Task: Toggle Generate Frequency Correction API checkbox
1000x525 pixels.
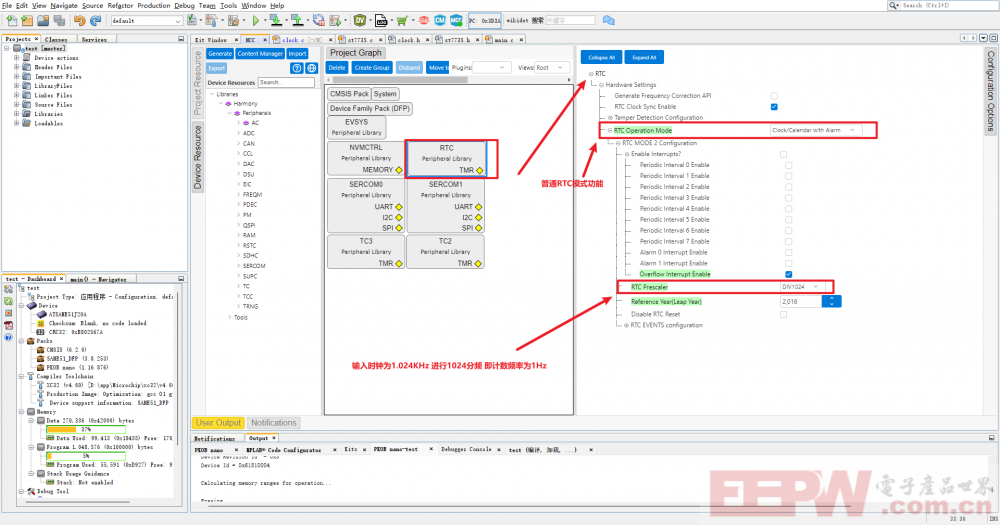Action: (774, 96)
